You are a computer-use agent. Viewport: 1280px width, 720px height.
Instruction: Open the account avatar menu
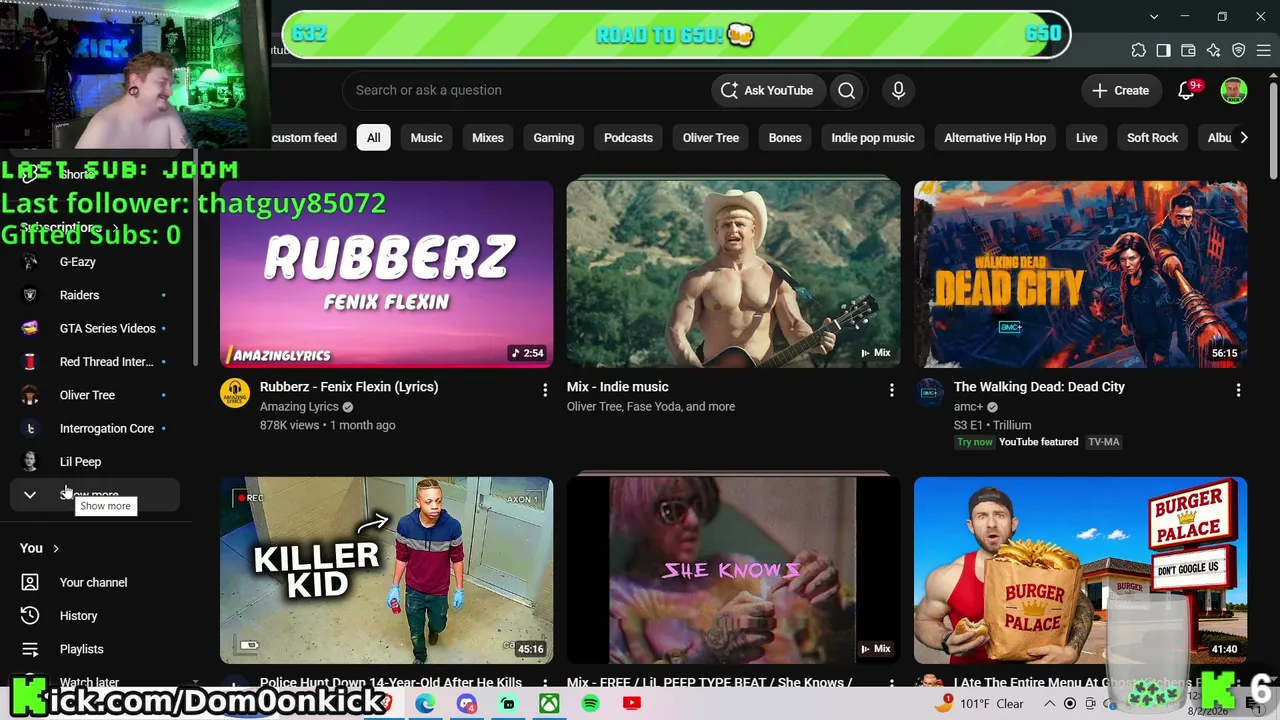pyautogui.click(x=1234, y=90)
